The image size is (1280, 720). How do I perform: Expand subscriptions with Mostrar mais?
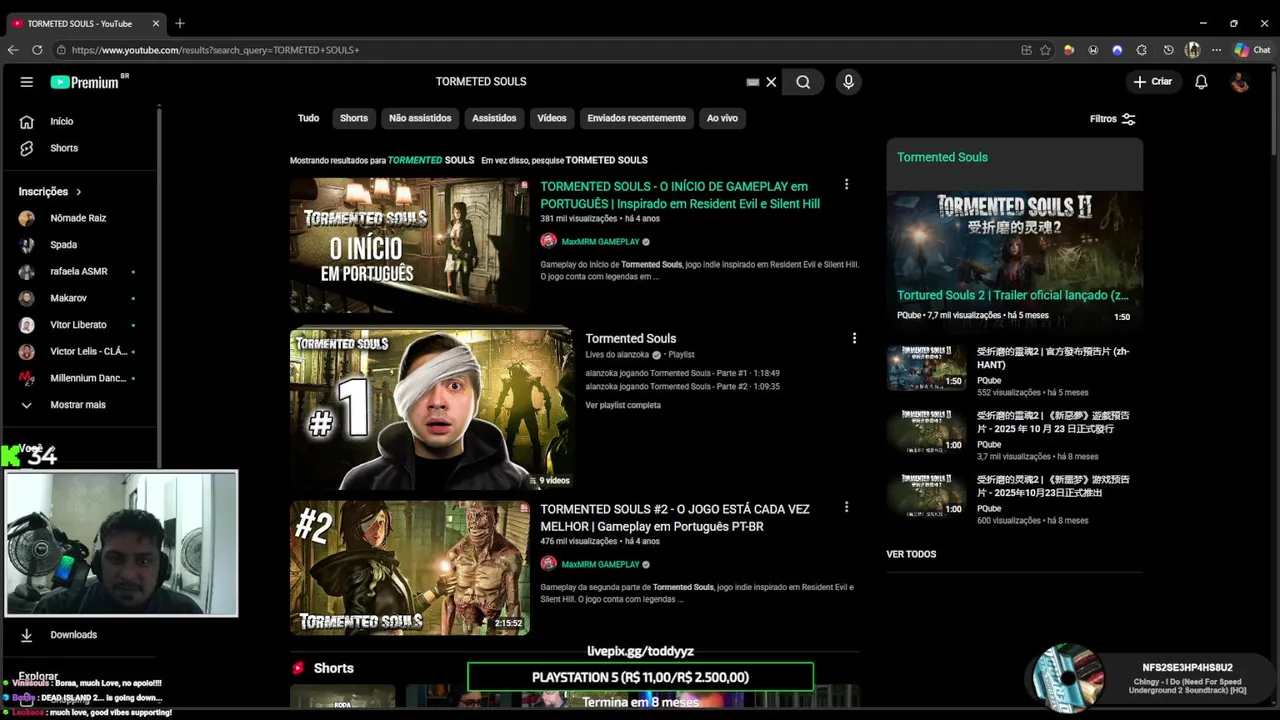coord(80,405)
